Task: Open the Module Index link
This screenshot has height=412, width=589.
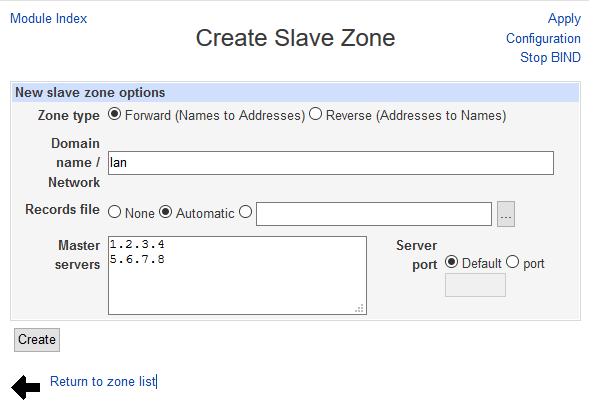Action: point(48,18)
